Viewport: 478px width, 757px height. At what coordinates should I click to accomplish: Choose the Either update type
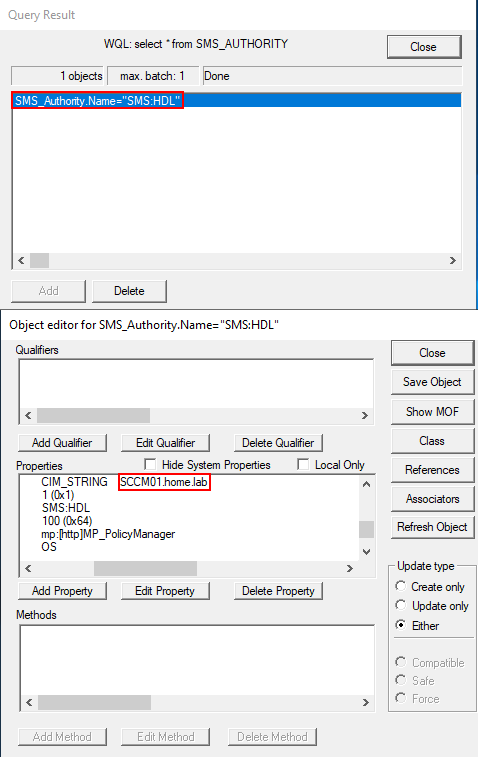pos(400,625)
